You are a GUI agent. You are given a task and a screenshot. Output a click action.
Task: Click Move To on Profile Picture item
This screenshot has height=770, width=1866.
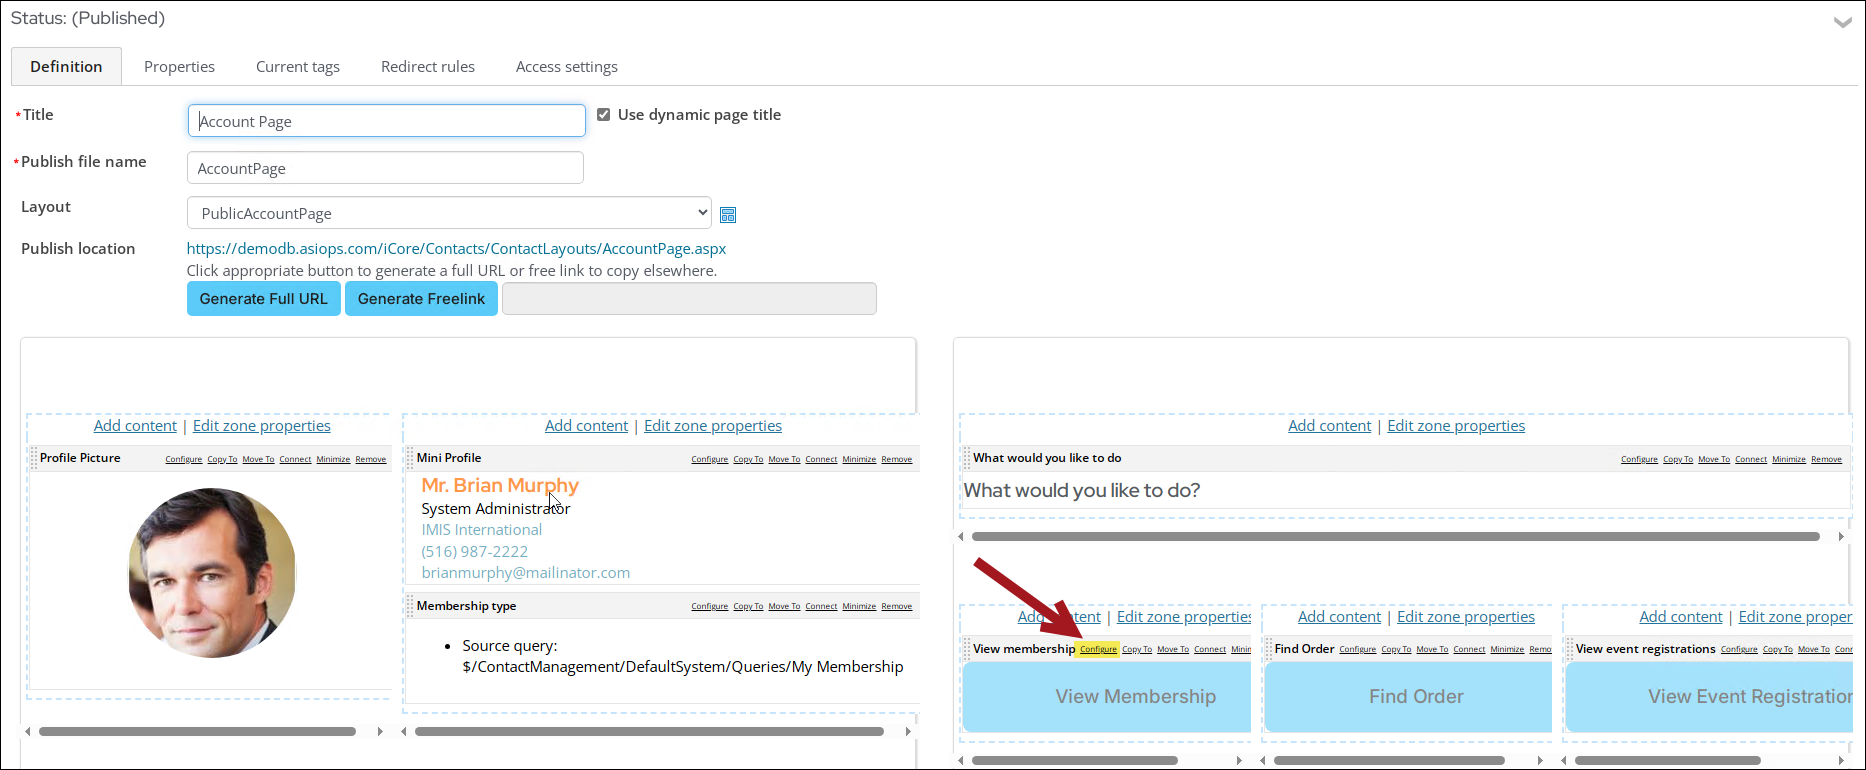point(258,460)
